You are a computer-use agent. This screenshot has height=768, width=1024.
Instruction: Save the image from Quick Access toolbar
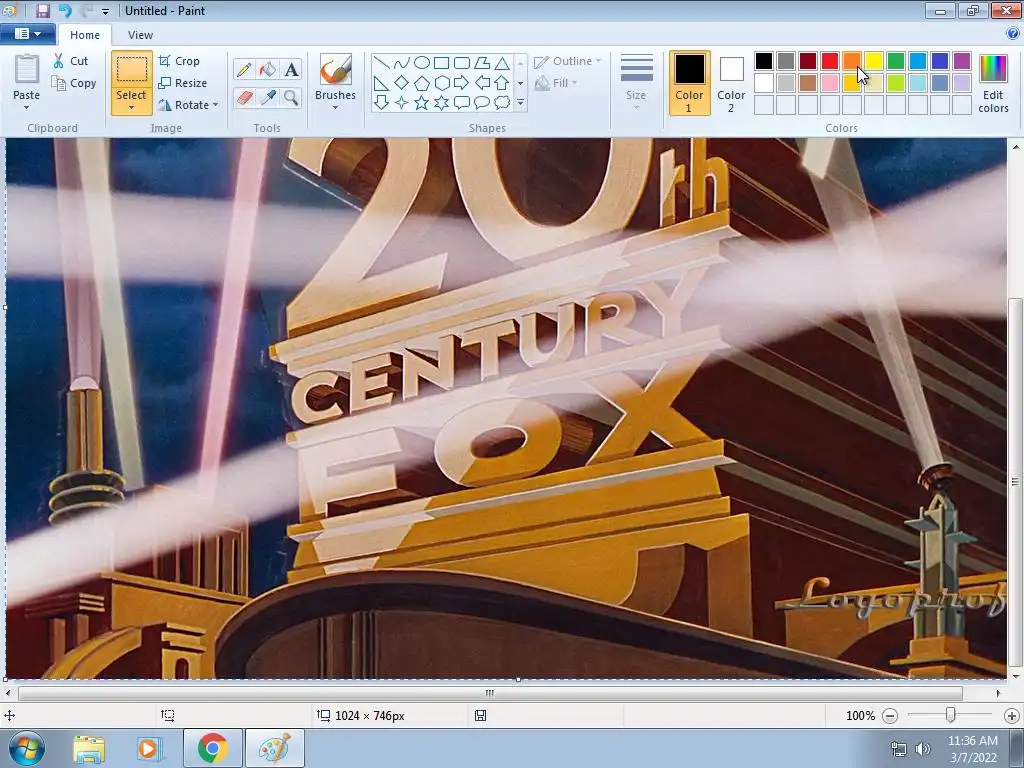[x=43, y=10]
